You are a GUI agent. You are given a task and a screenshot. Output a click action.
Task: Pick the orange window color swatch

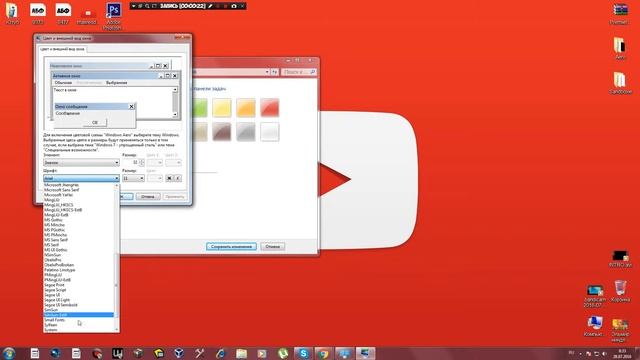[x=246, y=108]
